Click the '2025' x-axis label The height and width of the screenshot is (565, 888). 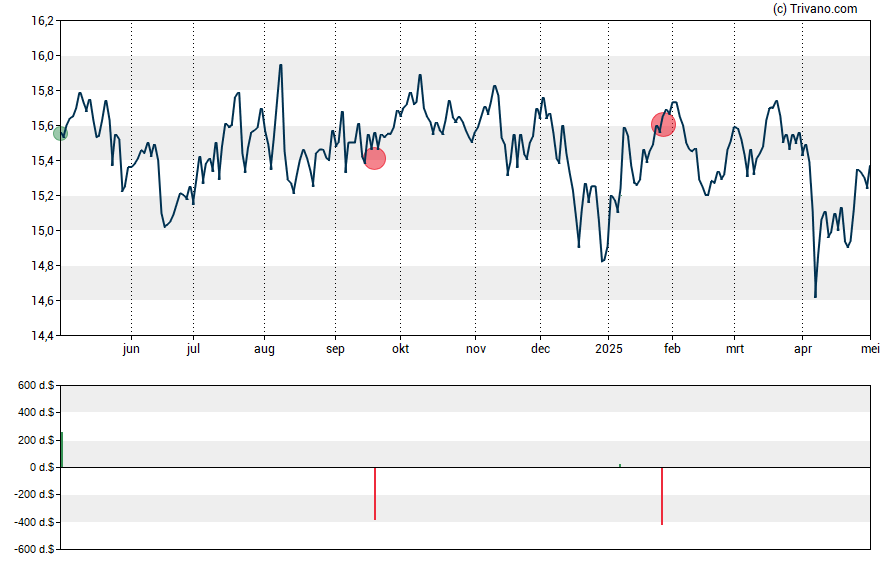[609, 349]
